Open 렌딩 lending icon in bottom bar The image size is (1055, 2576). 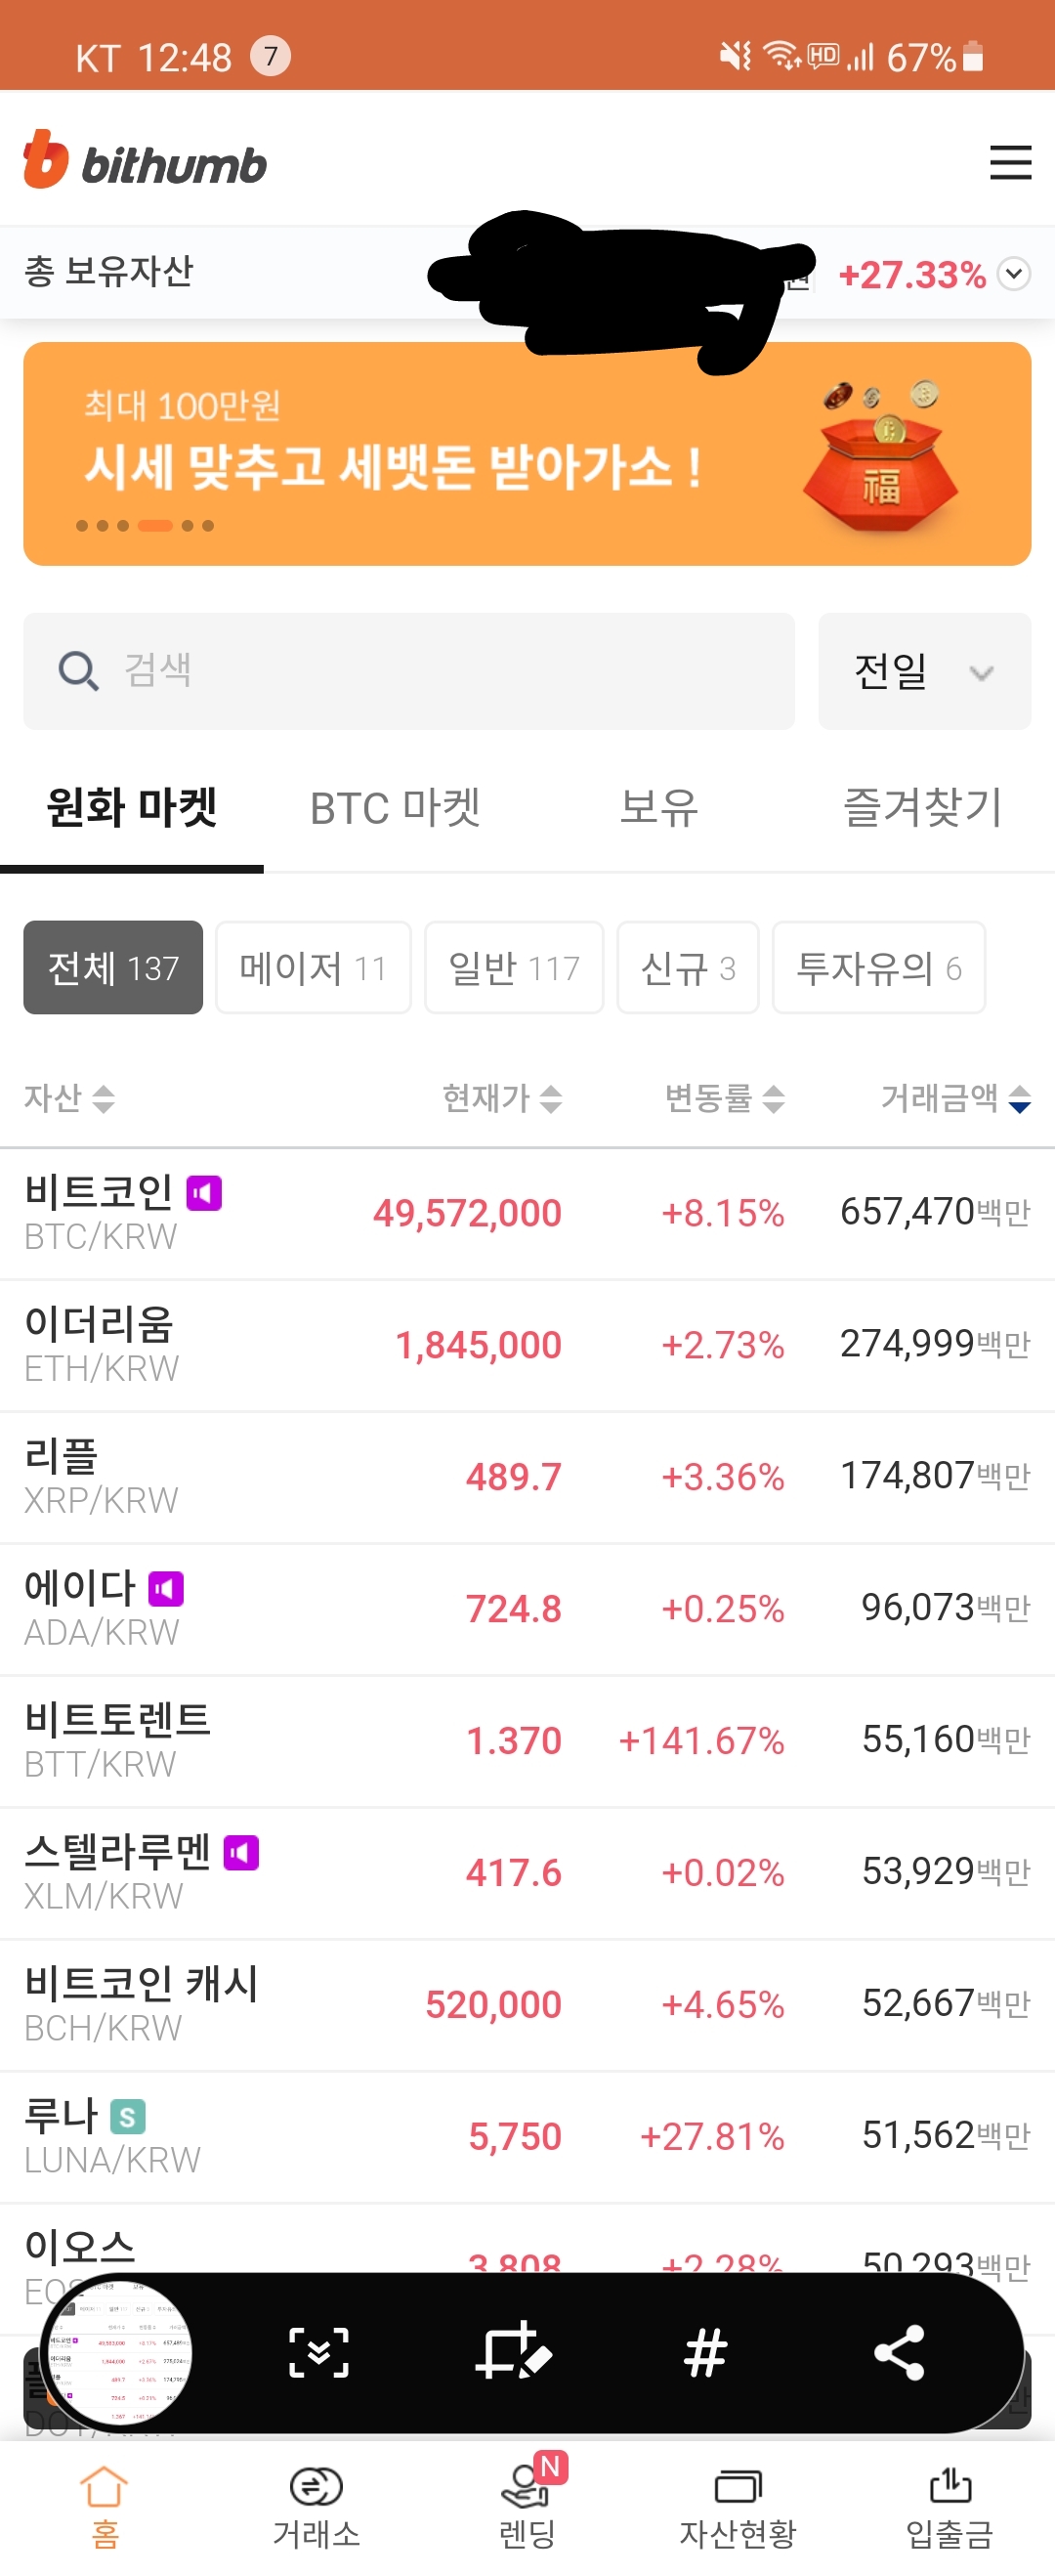coord(527,2507)
